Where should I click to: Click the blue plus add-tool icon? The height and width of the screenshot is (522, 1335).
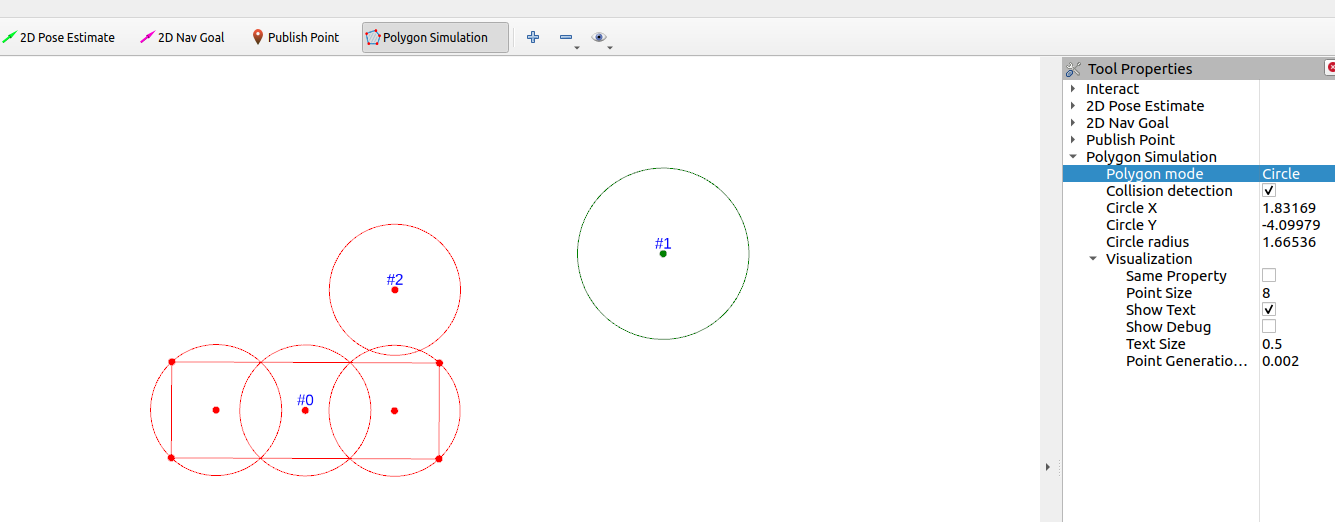tap(533, 37)
